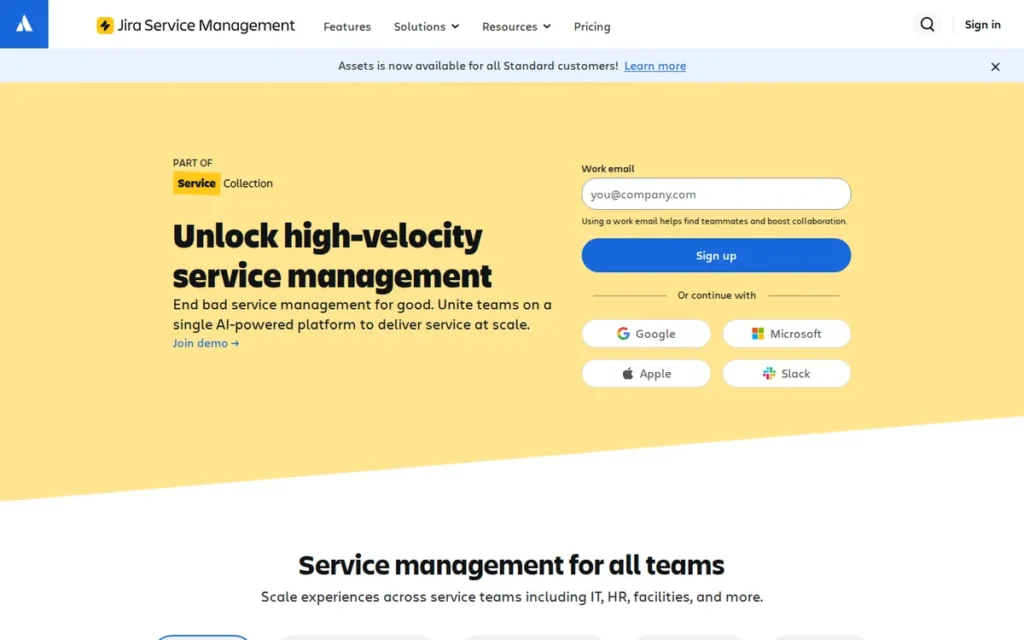Click the Apple logo icon
The height and width of the screenshot is (640, 1024).
point(628,373)
